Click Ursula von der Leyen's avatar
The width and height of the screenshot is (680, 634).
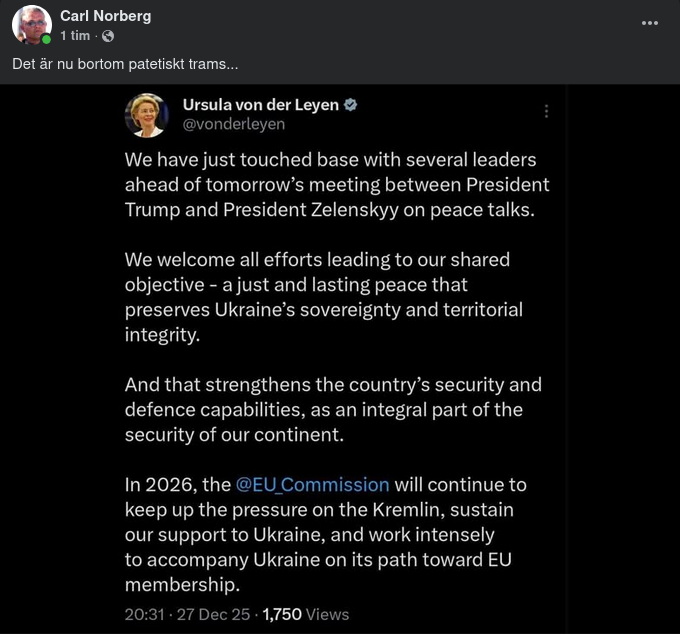[x=146, y=114]
